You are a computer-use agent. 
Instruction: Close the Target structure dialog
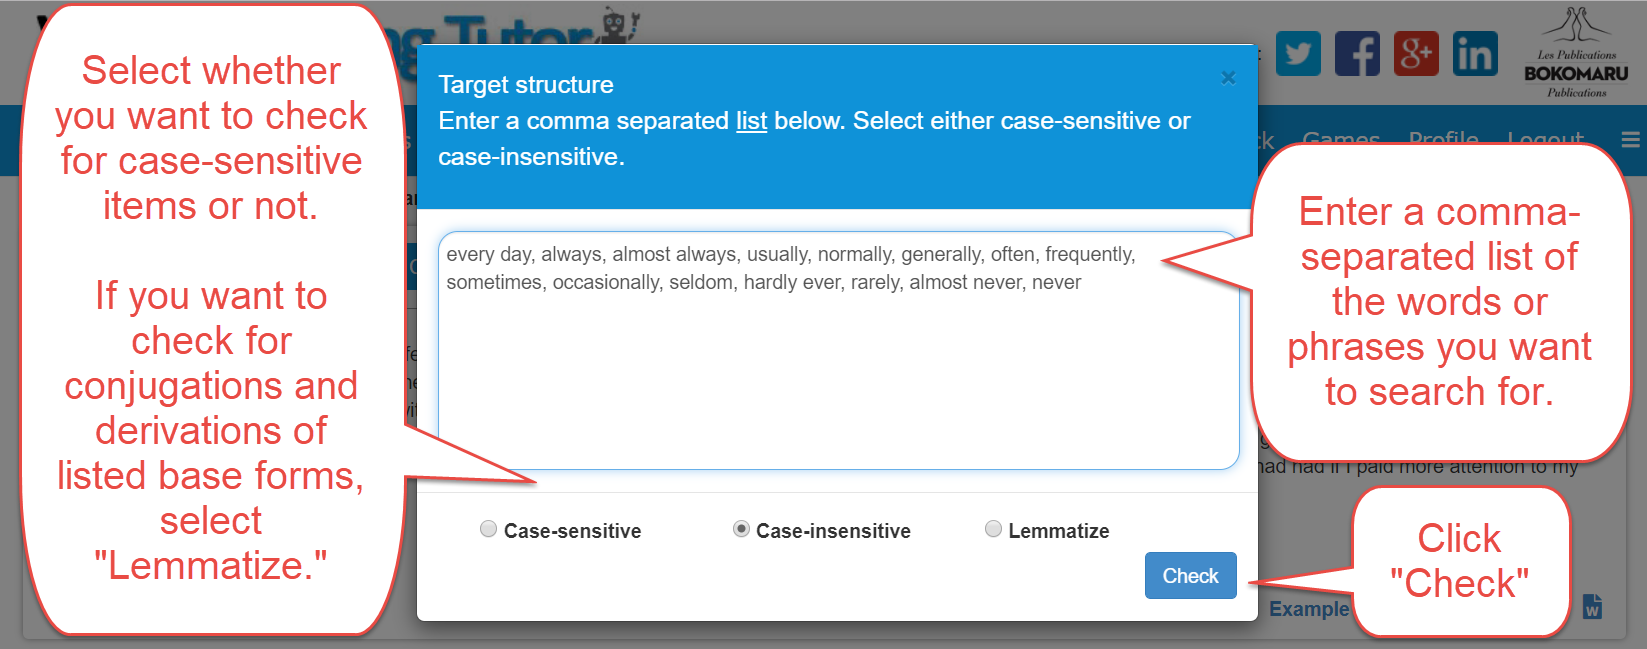1228,78
